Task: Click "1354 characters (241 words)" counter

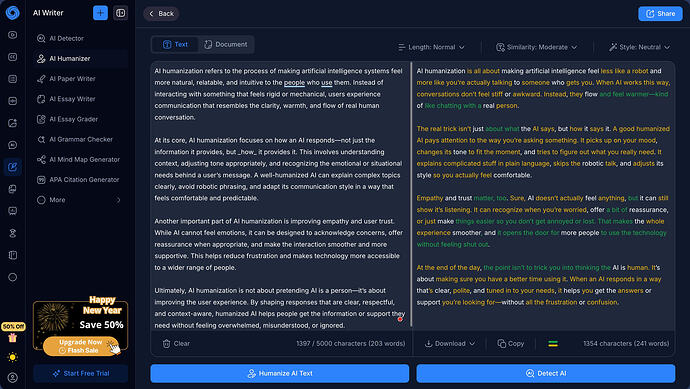Action: point(626,344)
